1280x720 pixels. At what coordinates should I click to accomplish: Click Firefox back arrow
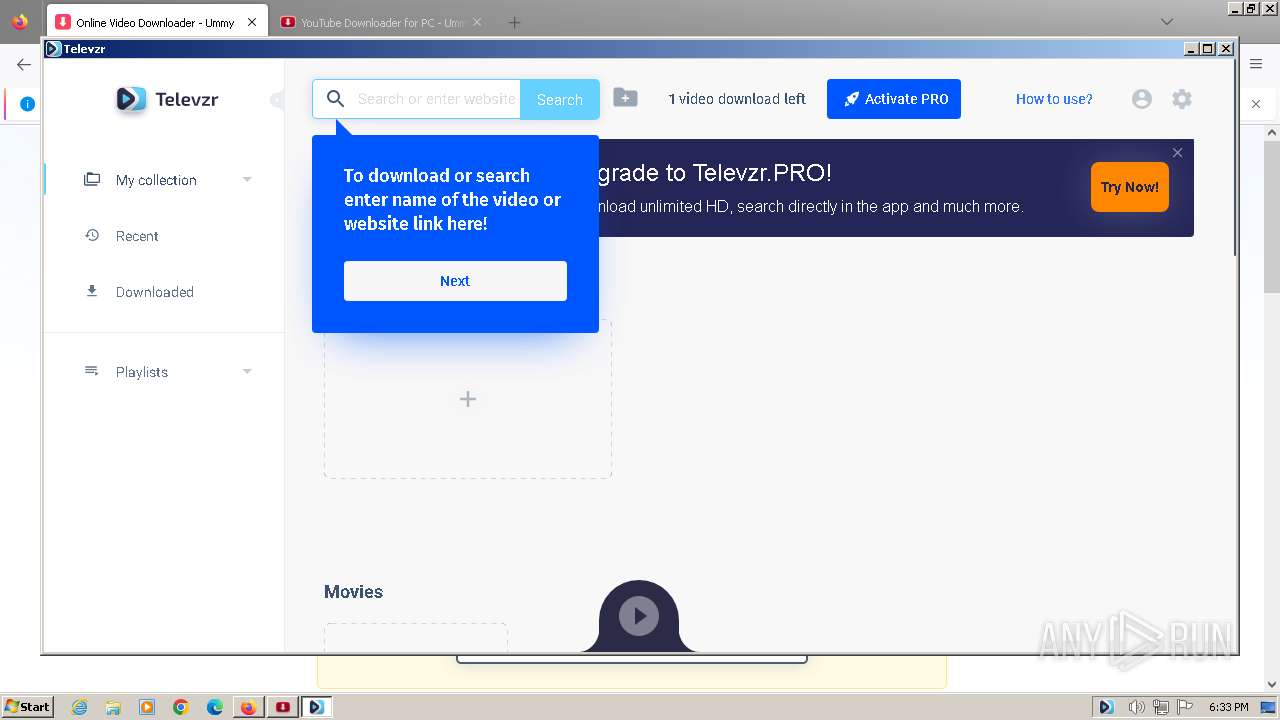point(24,64)
